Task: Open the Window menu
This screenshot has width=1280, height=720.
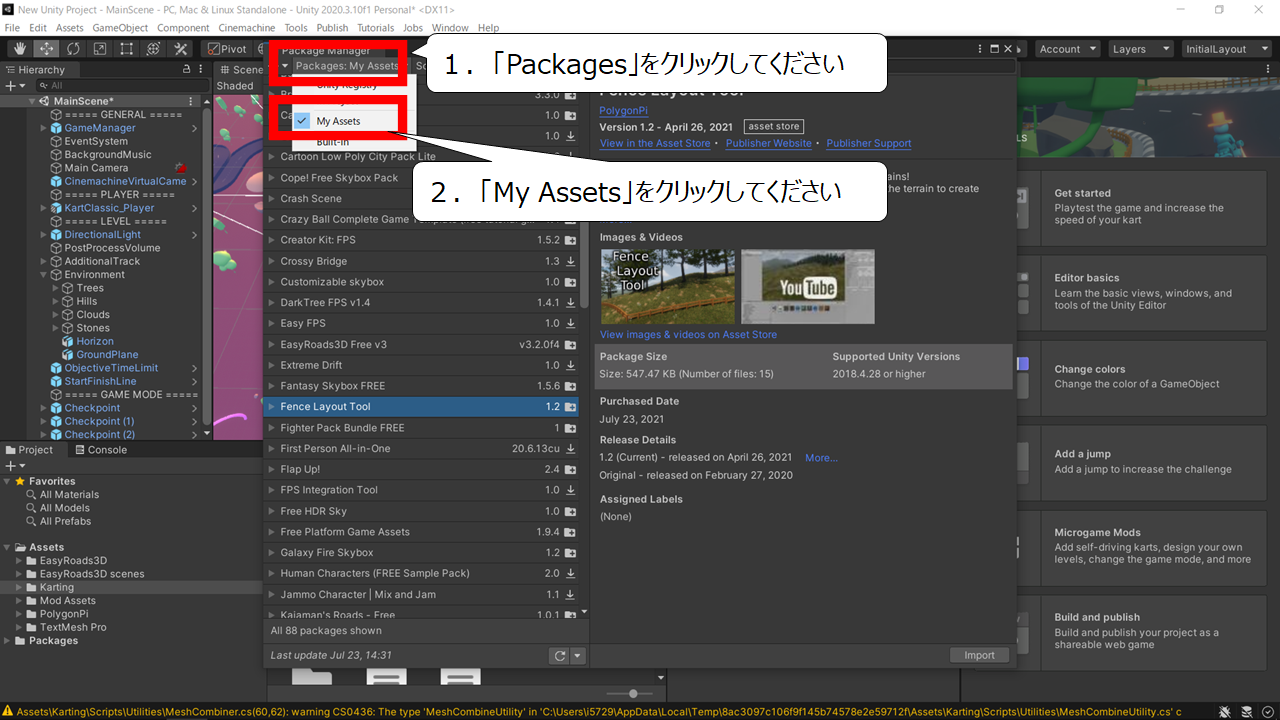Action: [x=450, y=28]
